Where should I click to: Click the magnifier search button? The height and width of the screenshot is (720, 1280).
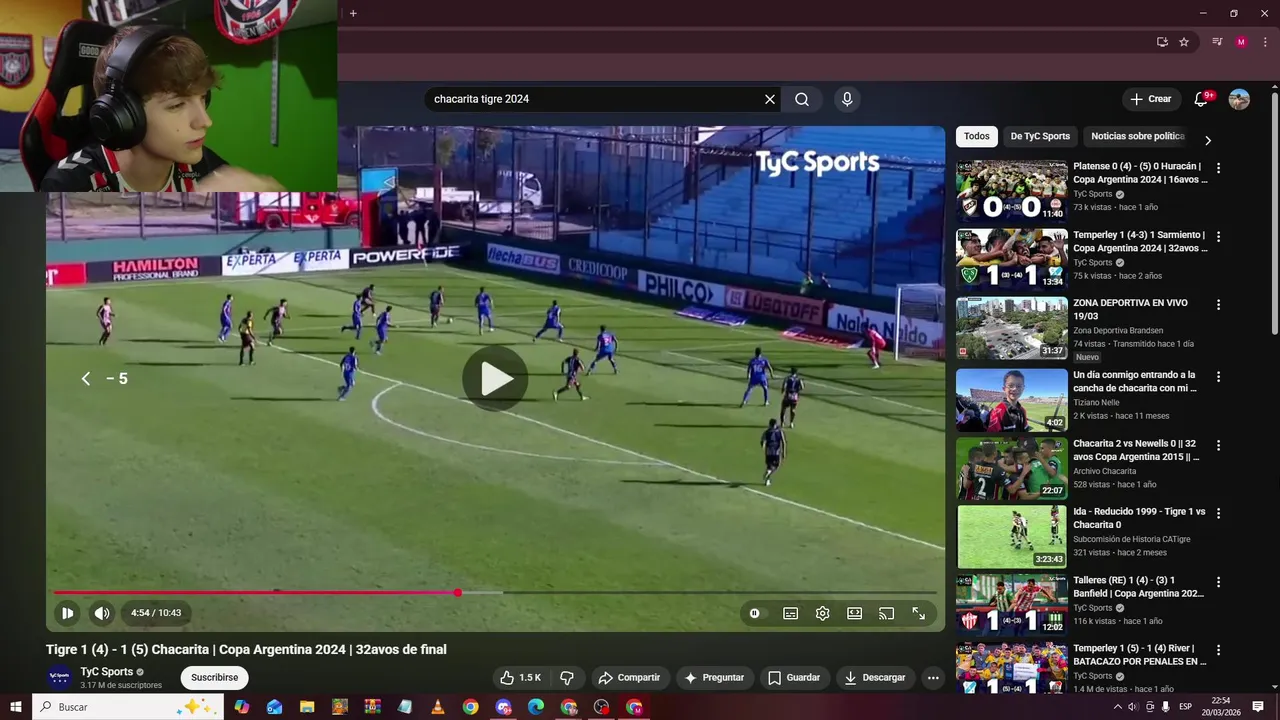pyautogui.click(x=802, y=99)
